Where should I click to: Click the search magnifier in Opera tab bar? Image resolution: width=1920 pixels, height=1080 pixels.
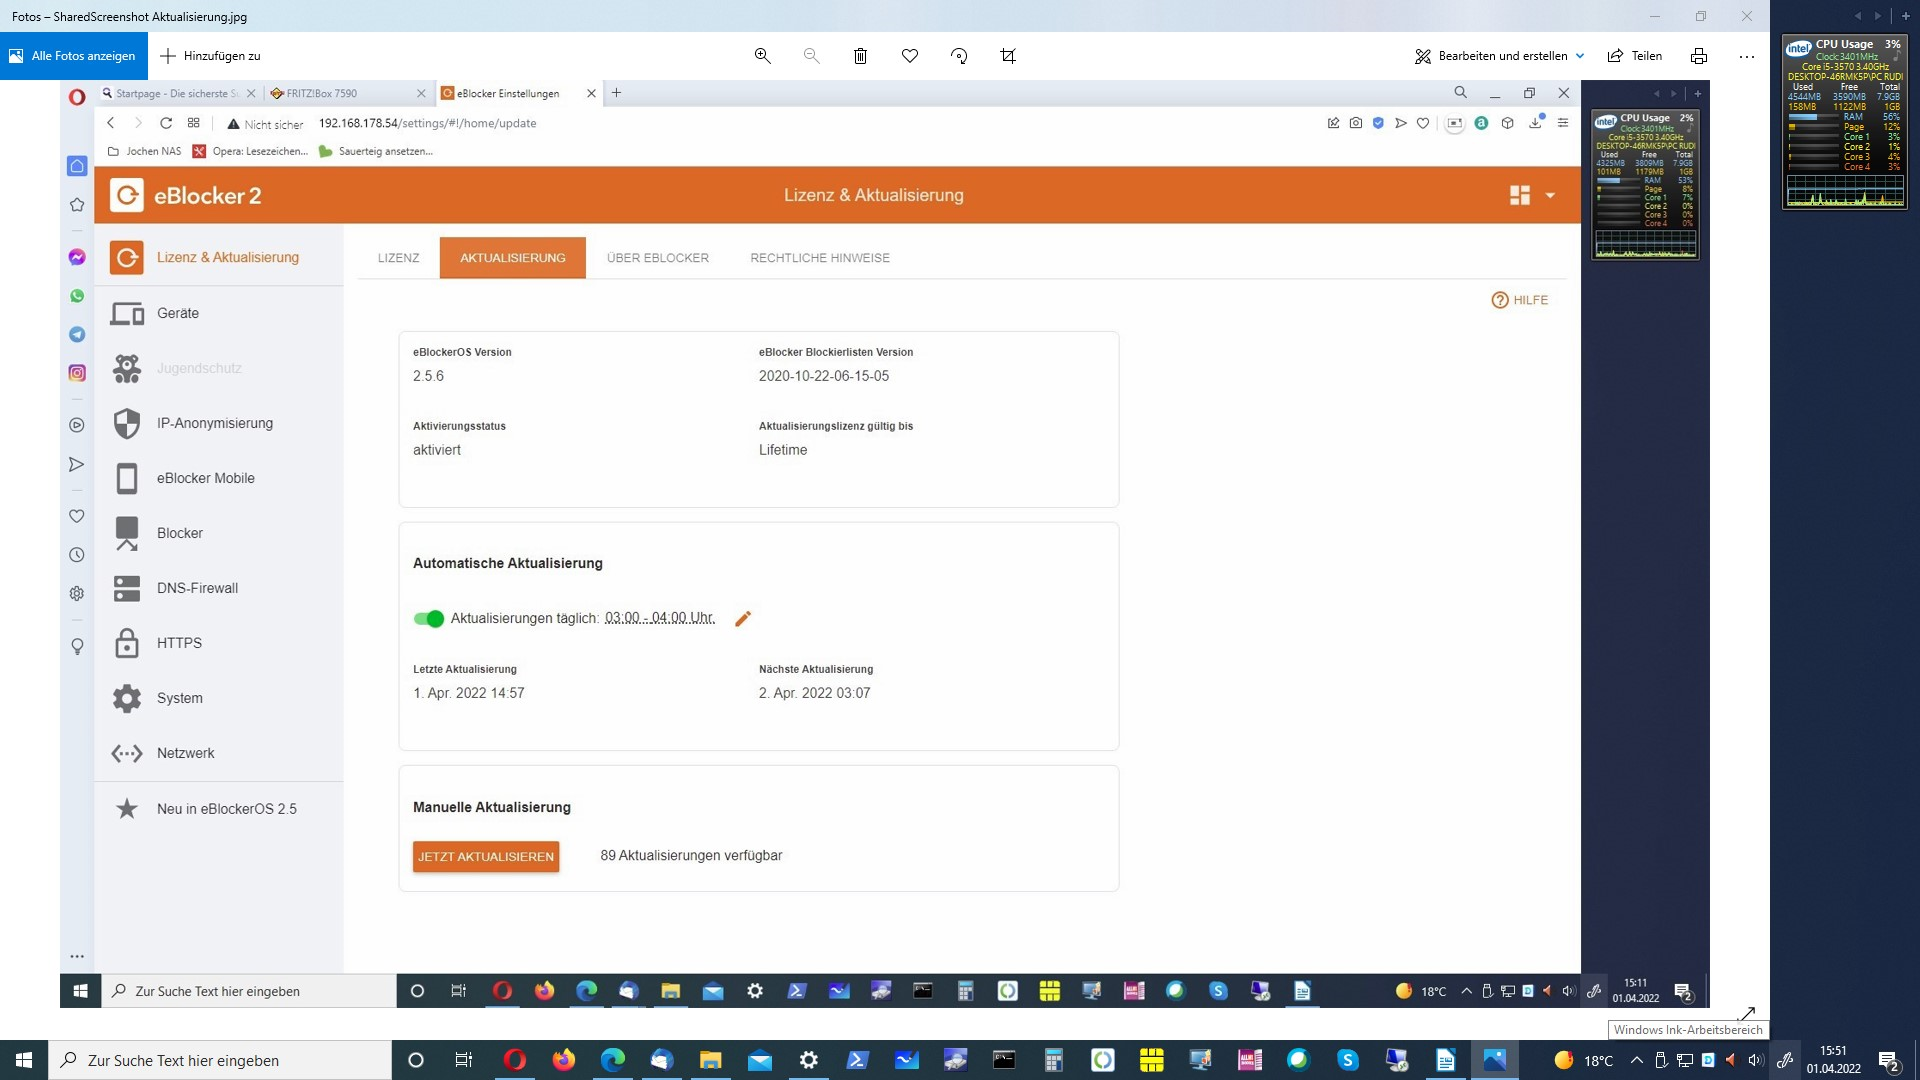click(1460, 92)
